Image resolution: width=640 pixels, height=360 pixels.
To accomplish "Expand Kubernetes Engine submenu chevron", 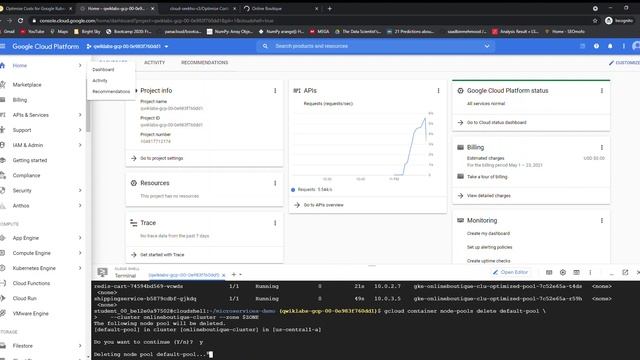I will [x=80, y=268].
